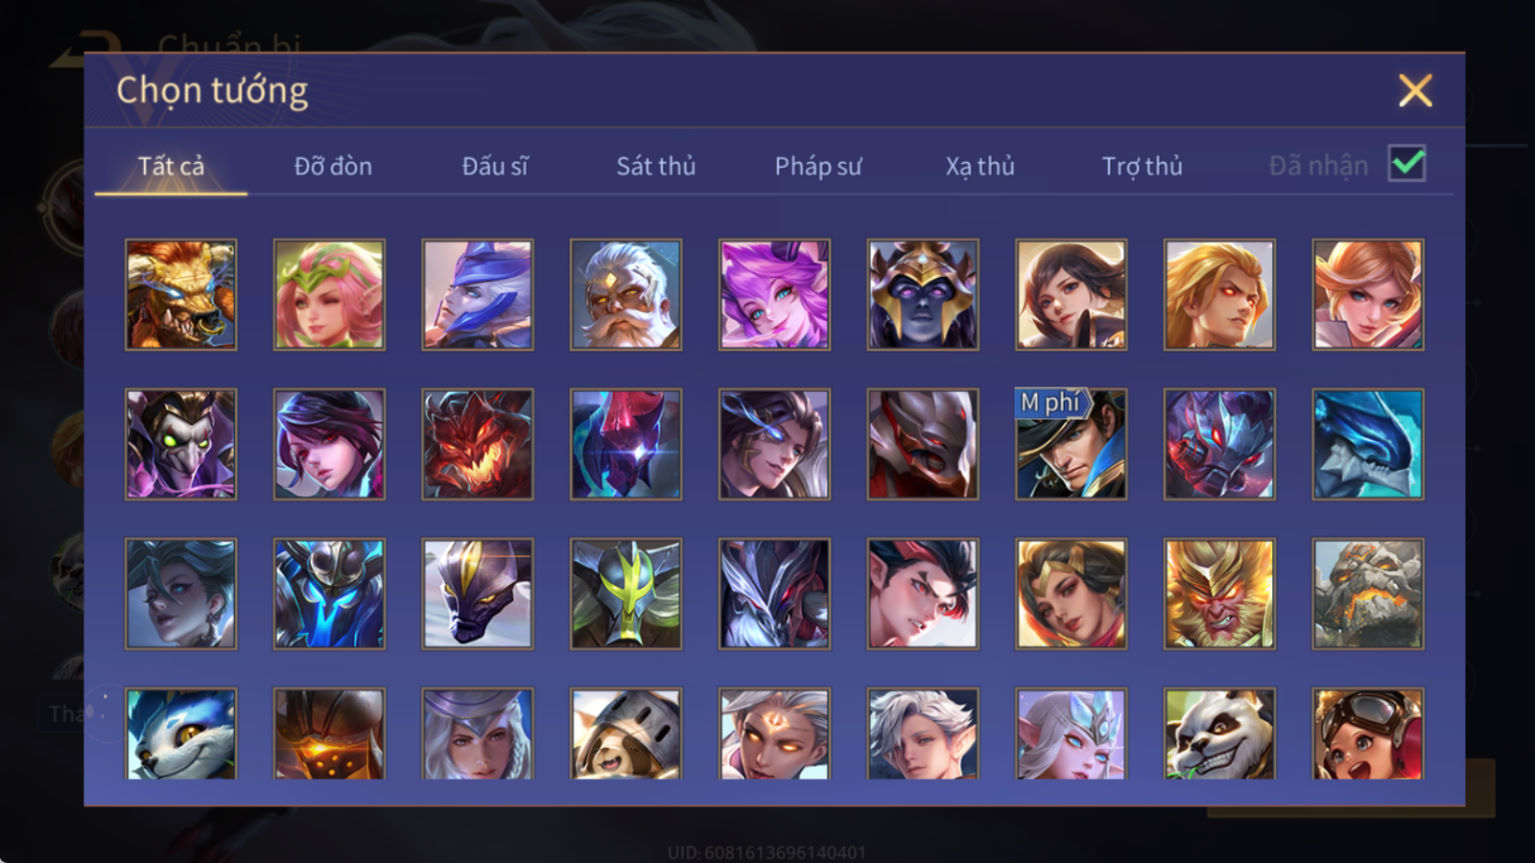This screenshot has width=1535, height=863.
Task: Show the 'Pháp sư' heroes tab
Action: [818, 166]
